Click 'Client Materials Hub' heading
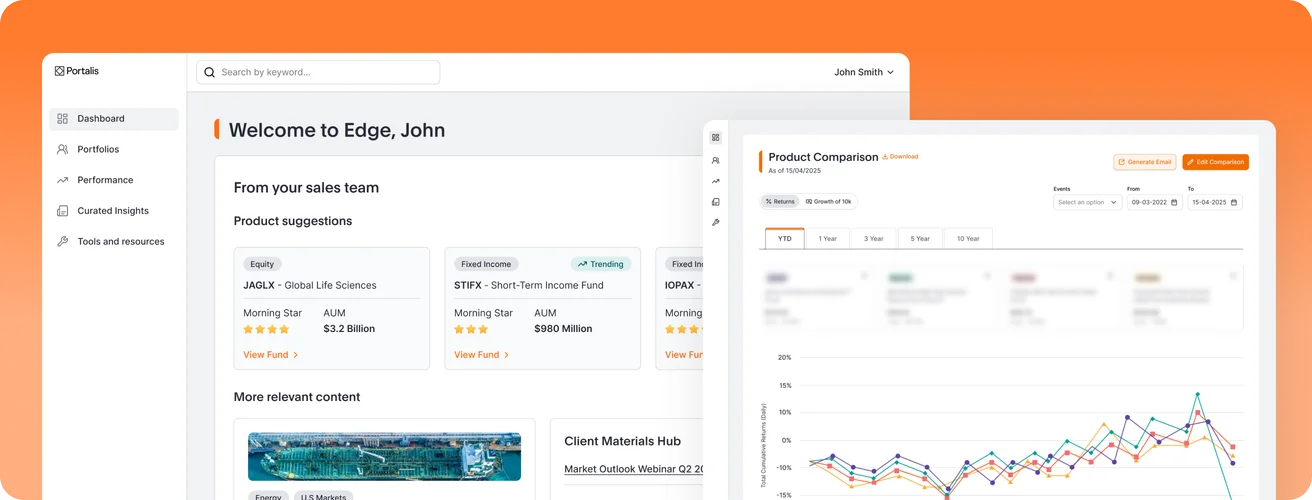Screen dimensions: 1312x500 [x=622, y=441]
